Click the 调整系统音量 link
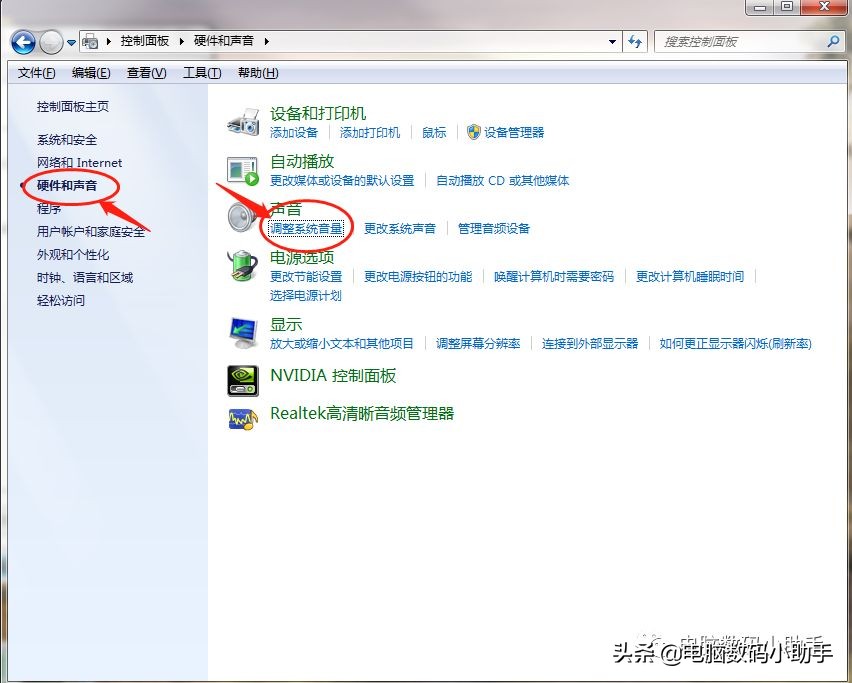Image resolution: width=852 pixels, height=683 pixels. (x=306, y=228)
